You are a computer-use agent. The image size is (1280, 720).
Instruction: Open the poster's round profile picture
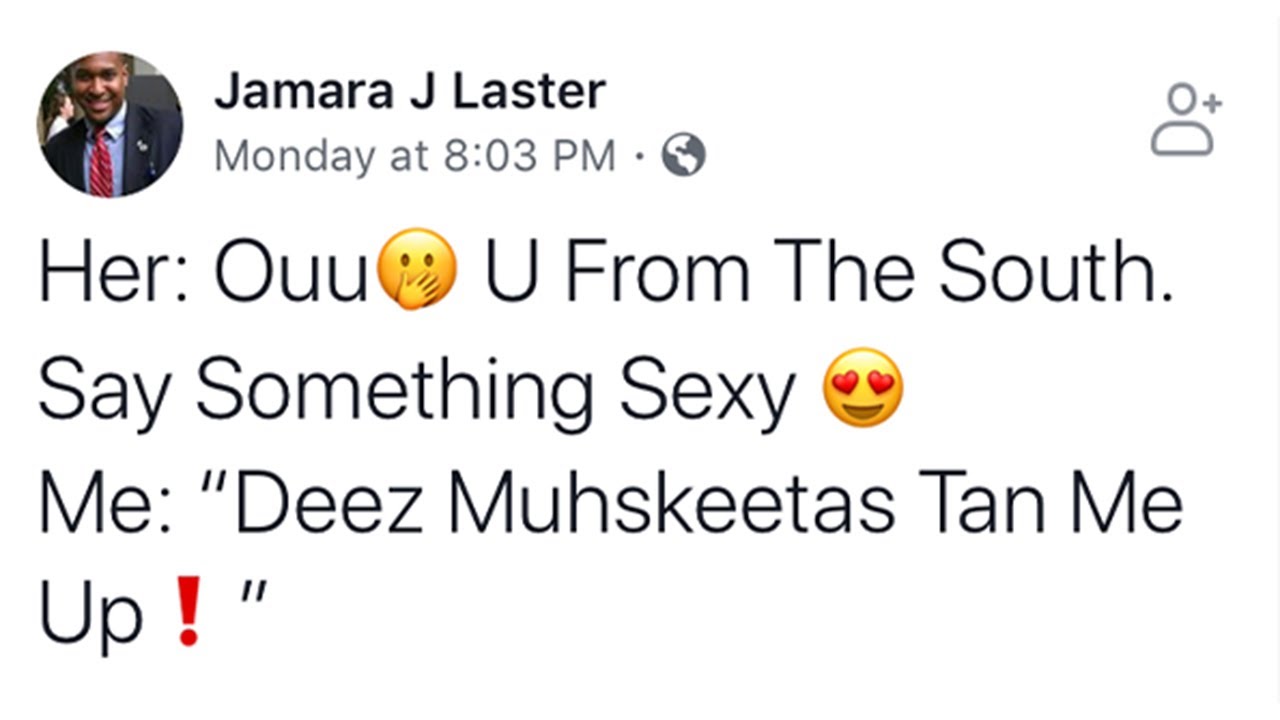[110, 124]
